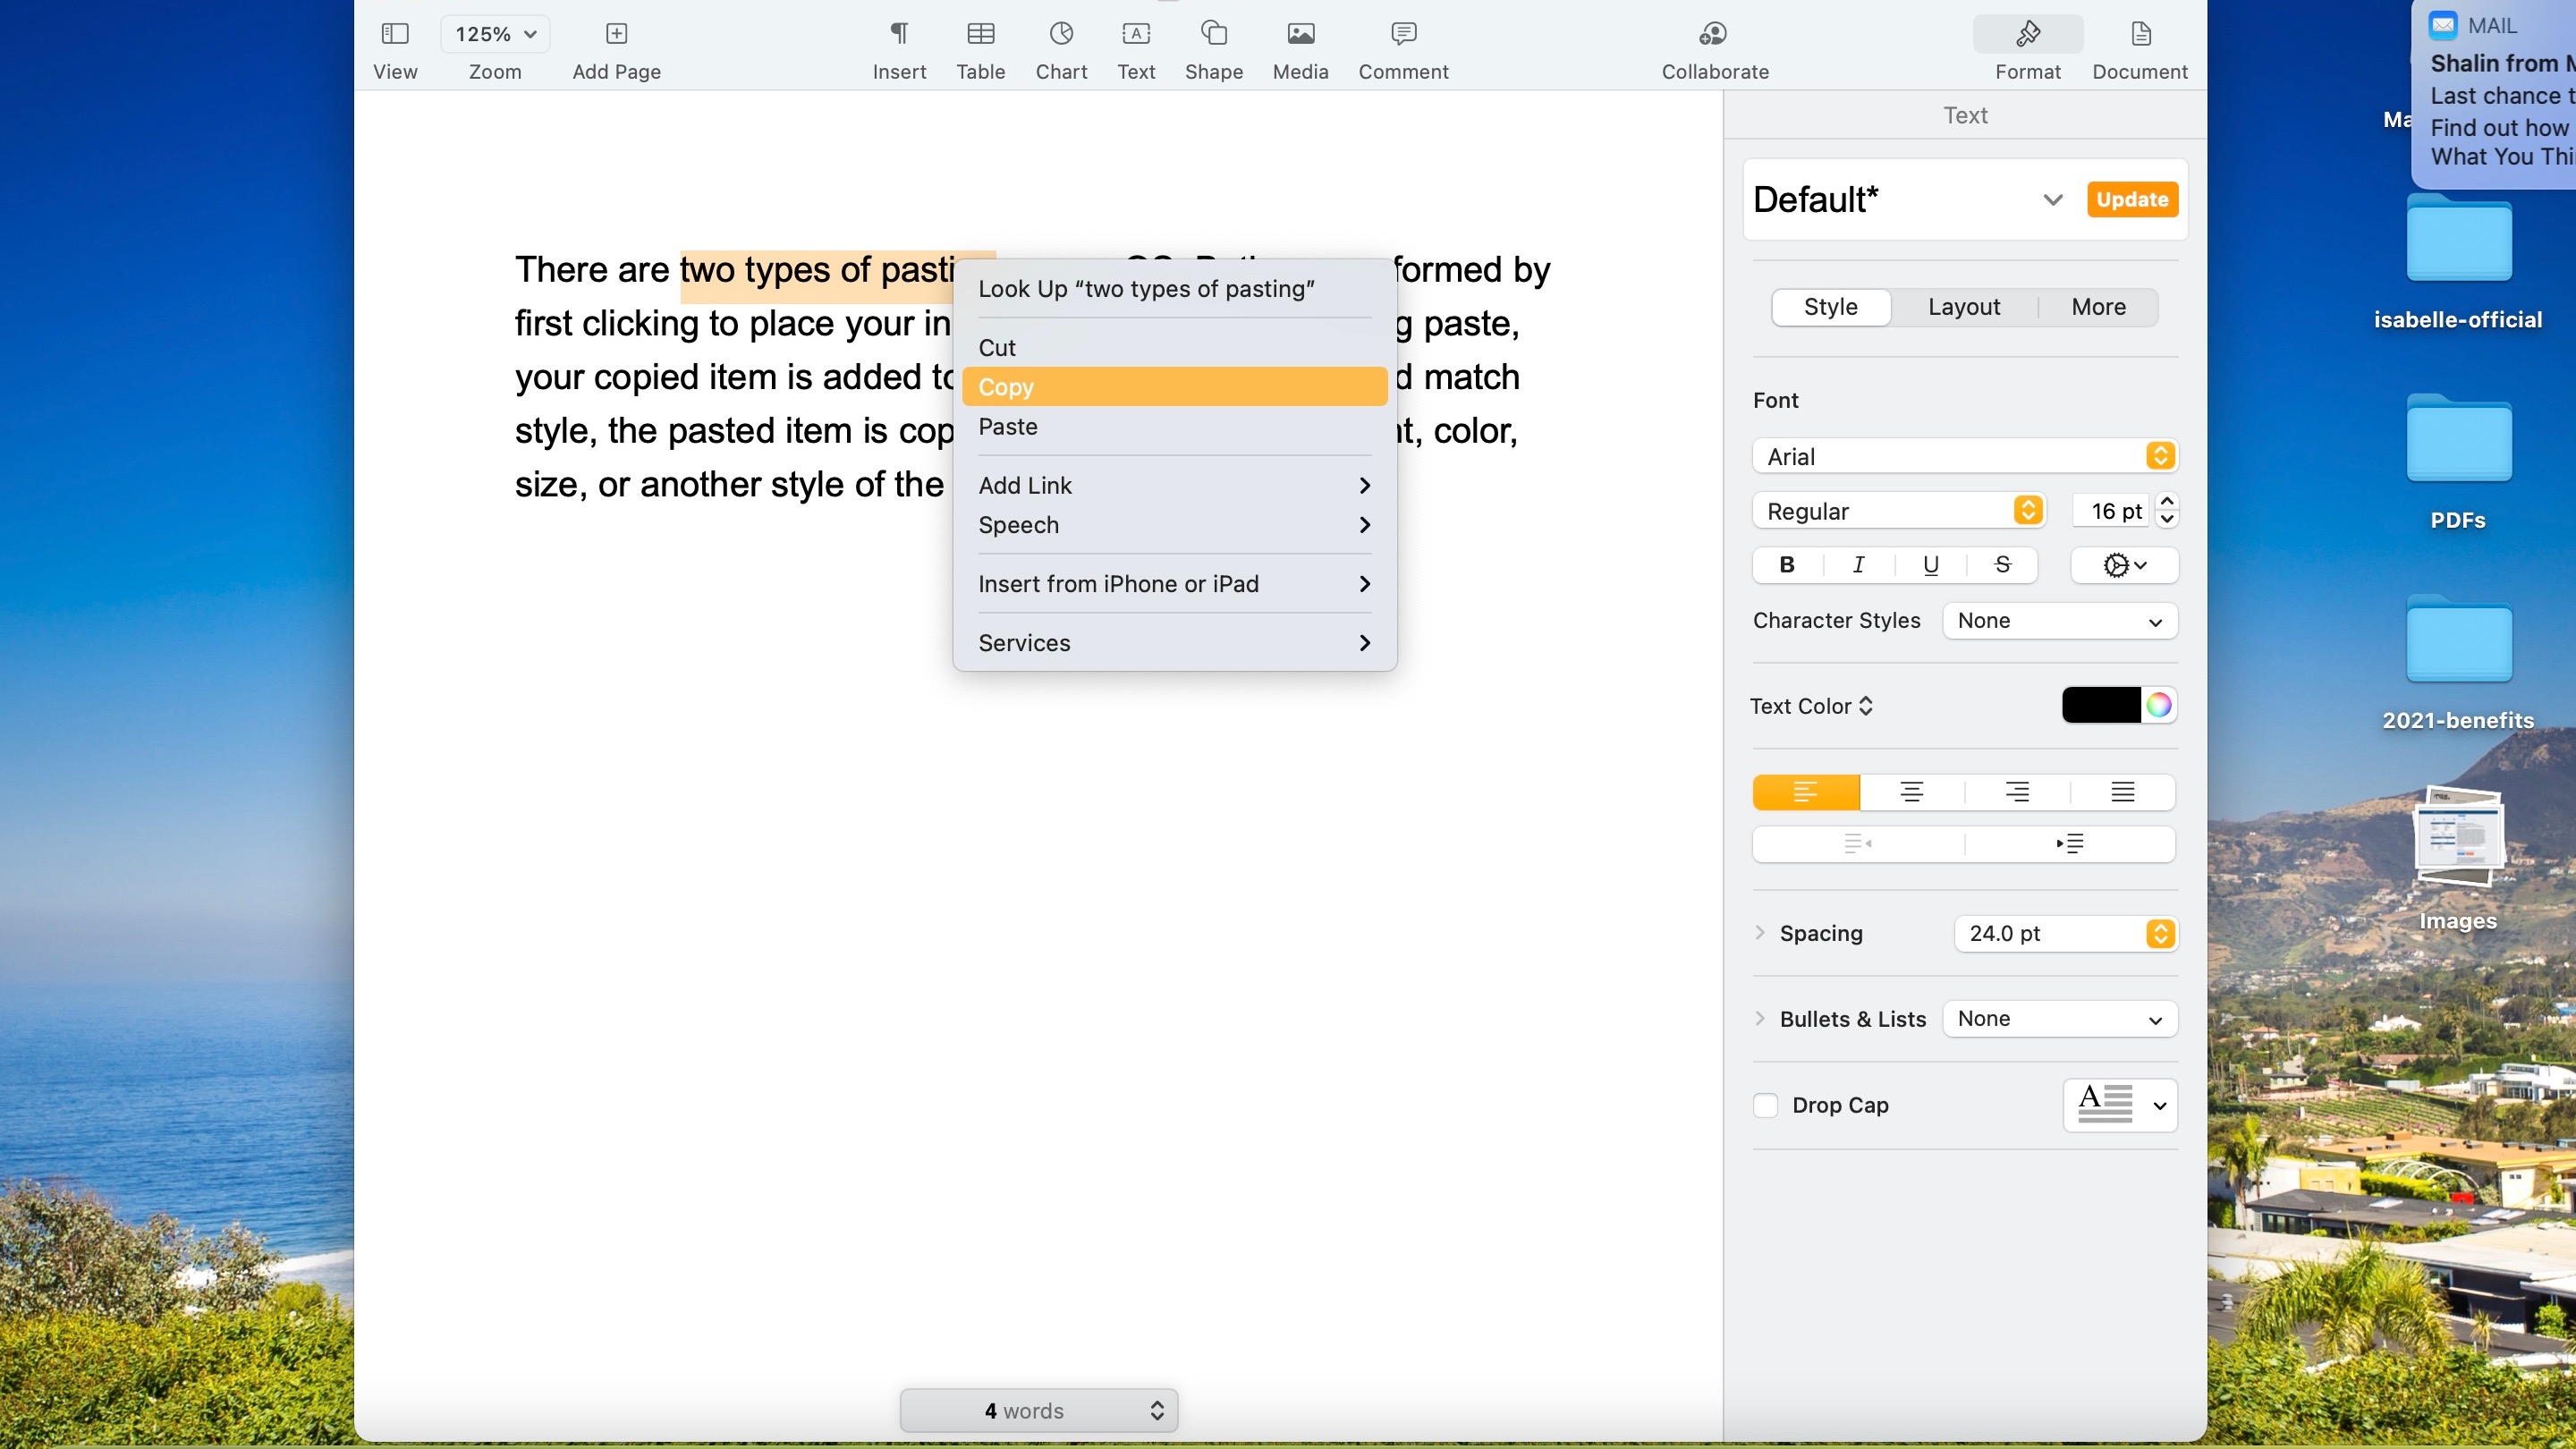Viewport: 2576px width, 1449px height.
Task: Toggle bold formatting
Action: point(1786,565)
